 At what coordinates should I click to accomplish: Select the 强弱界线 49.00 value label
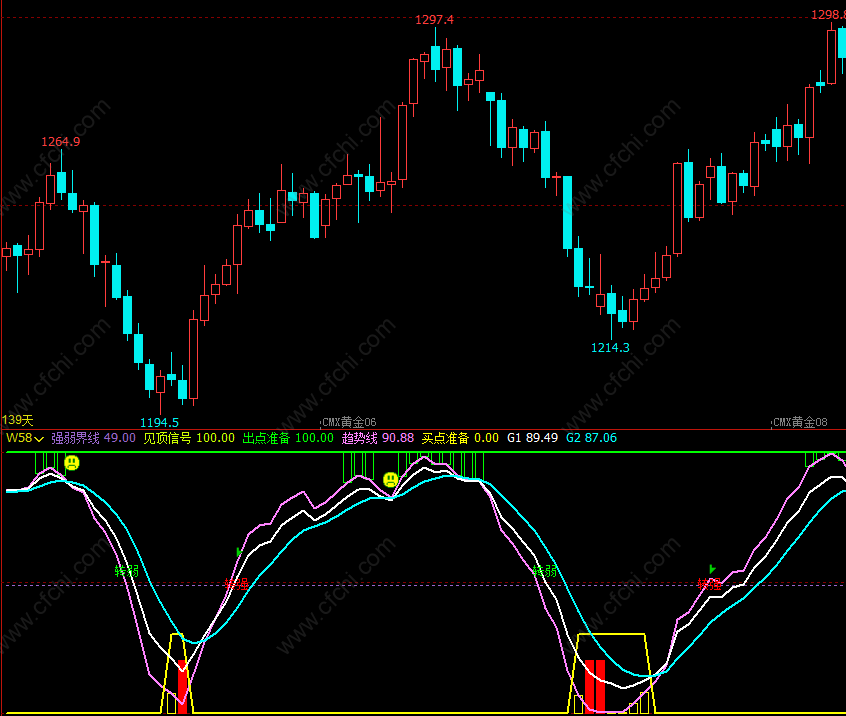[x=93, y=438]
